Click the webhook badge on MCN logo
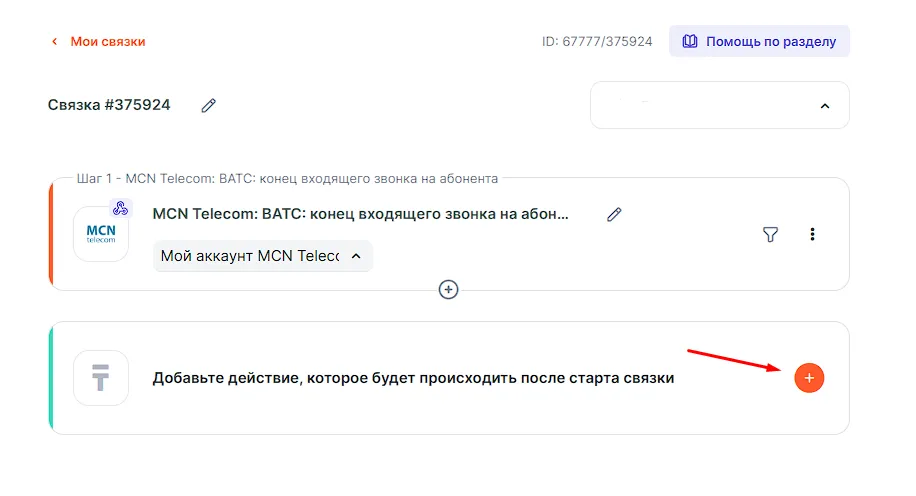916x496 pixels. [x=120, y=209]
